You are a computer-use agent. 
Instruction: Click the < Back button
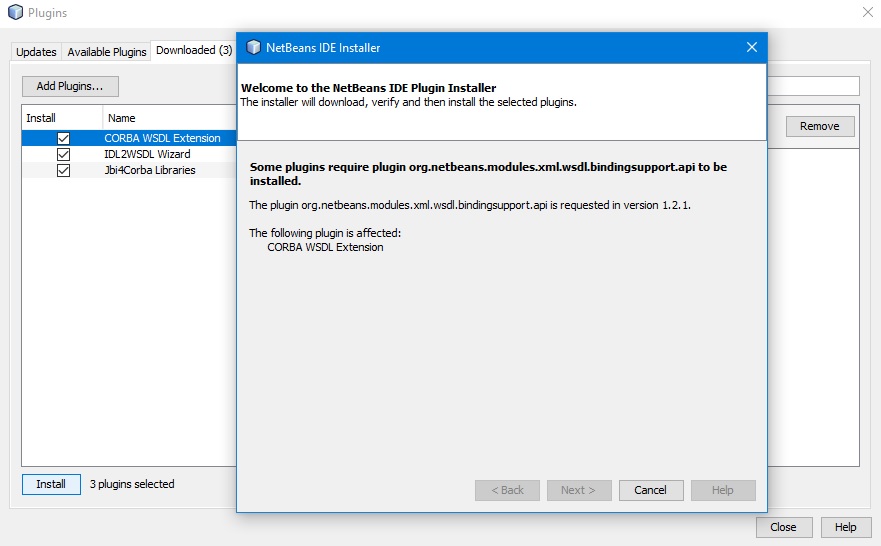(507, 490)
